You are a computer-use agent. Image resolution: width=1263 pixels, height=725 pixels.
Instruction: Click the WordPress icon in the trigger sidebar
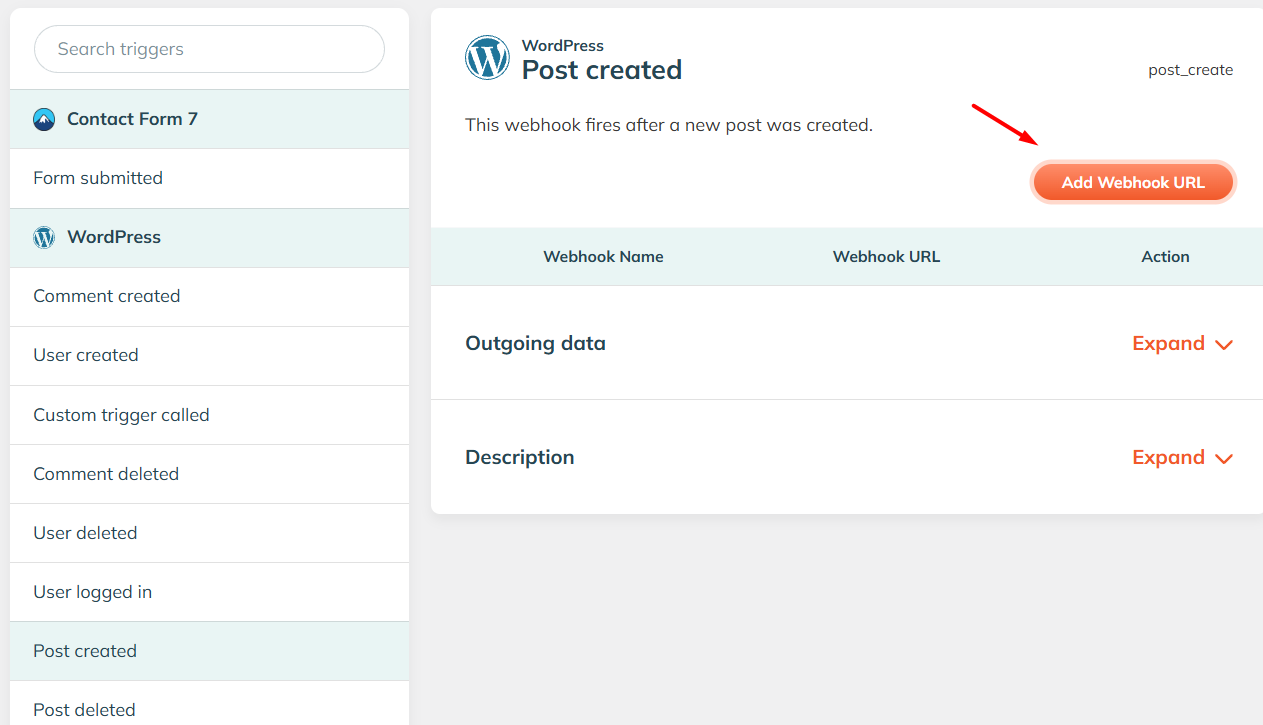pos(43,237)
